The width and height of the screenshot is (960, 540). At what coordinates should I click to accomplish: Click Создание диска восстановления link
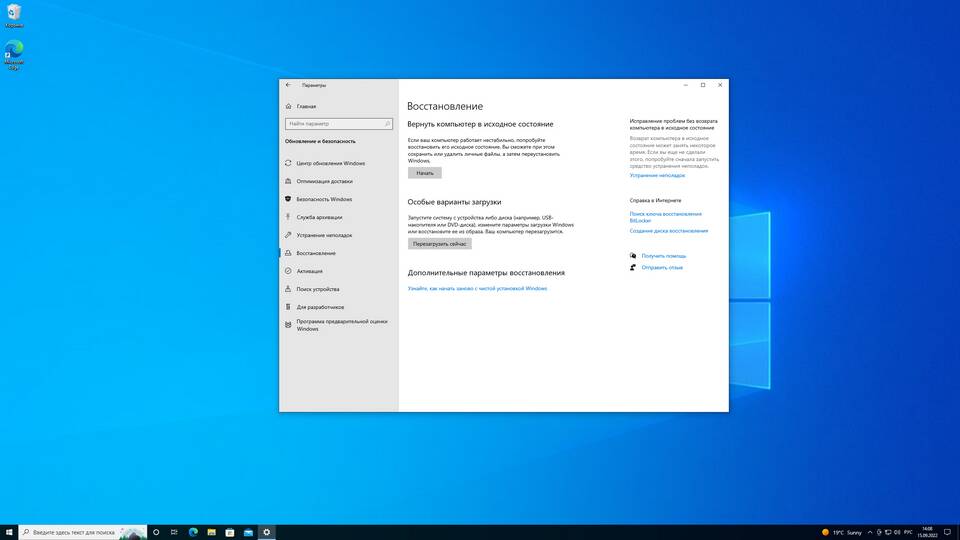click(x=668, y=231)
